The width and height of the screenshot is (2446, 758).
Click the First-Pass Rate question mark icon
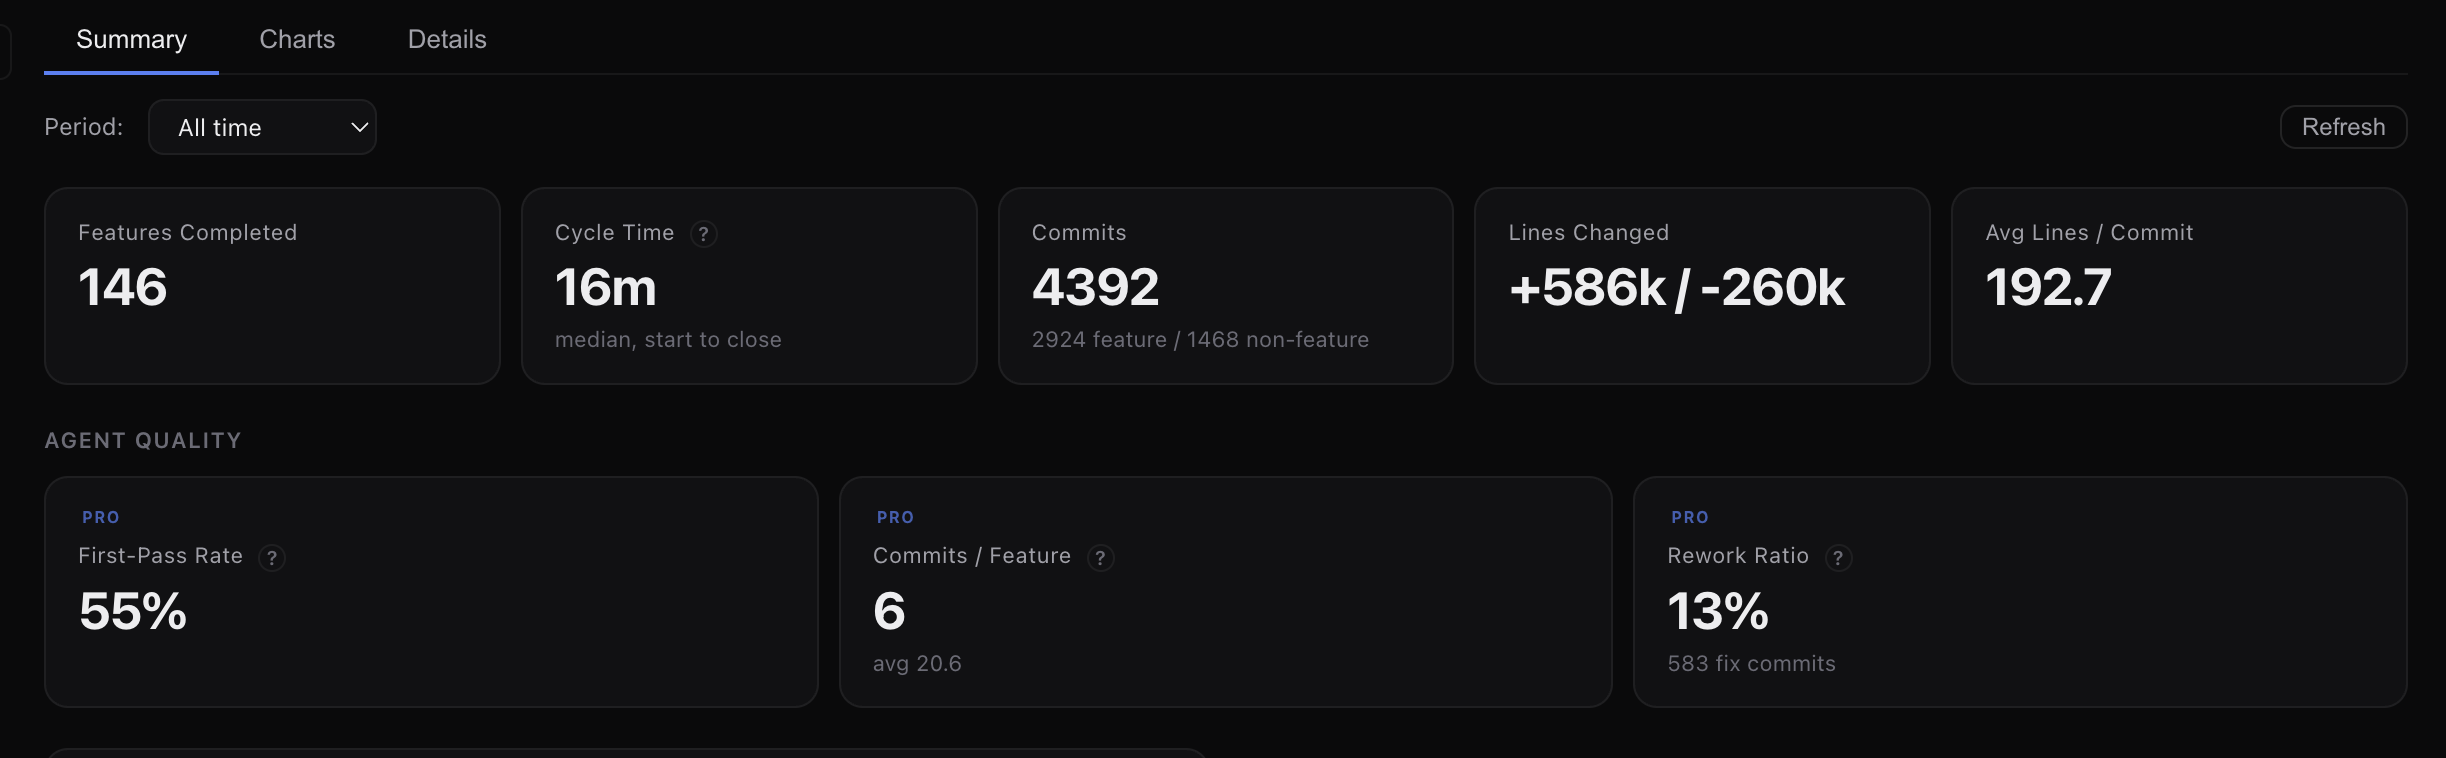coord(272,558)
